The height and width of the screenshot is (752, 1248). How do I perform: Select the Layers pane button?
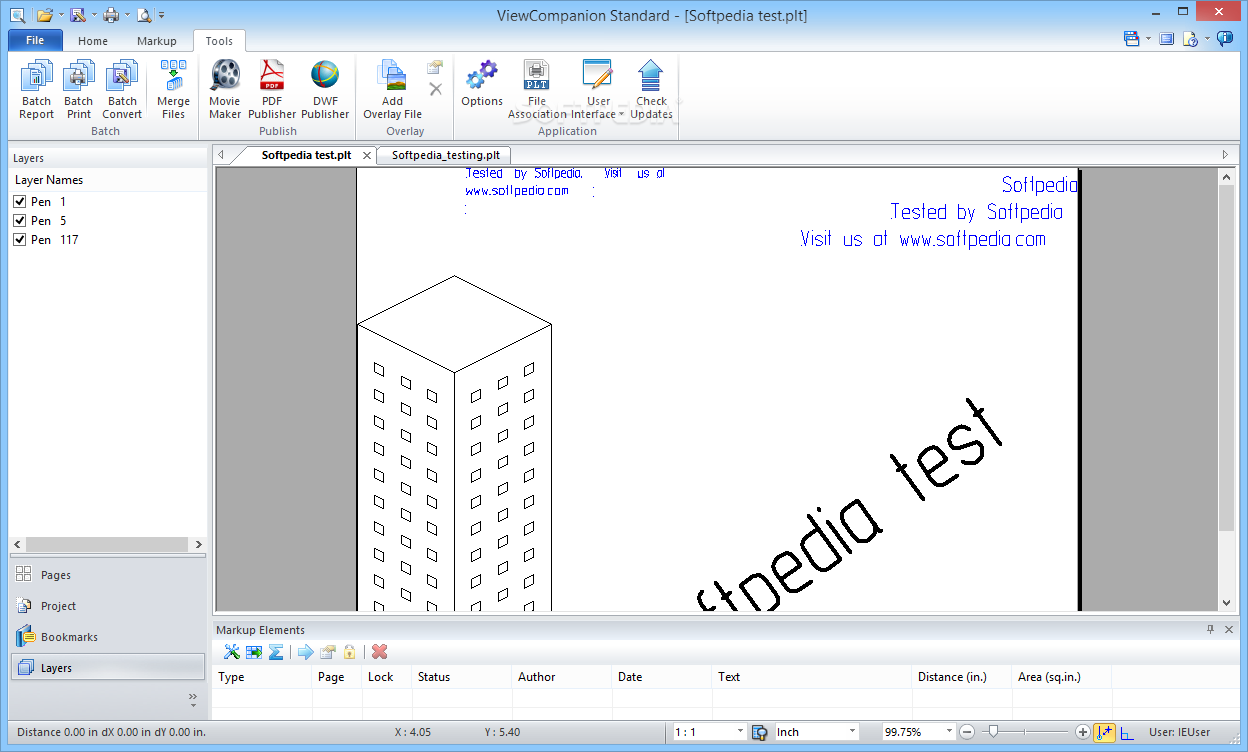[108, 667]
